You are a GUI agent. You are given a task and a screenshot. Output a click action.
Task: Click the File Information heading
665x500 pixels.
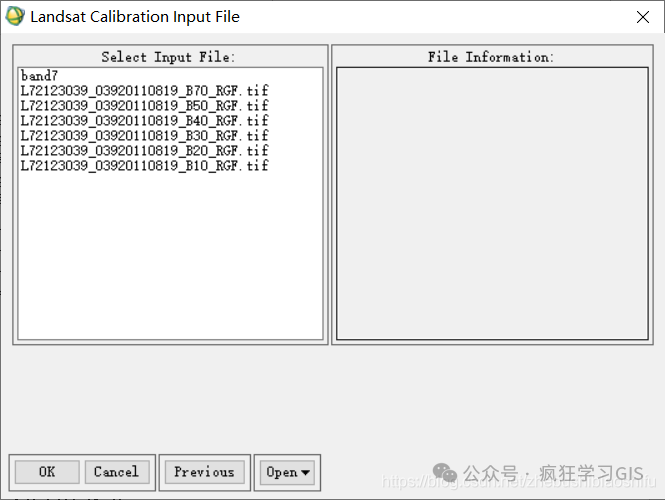point(491,57)
